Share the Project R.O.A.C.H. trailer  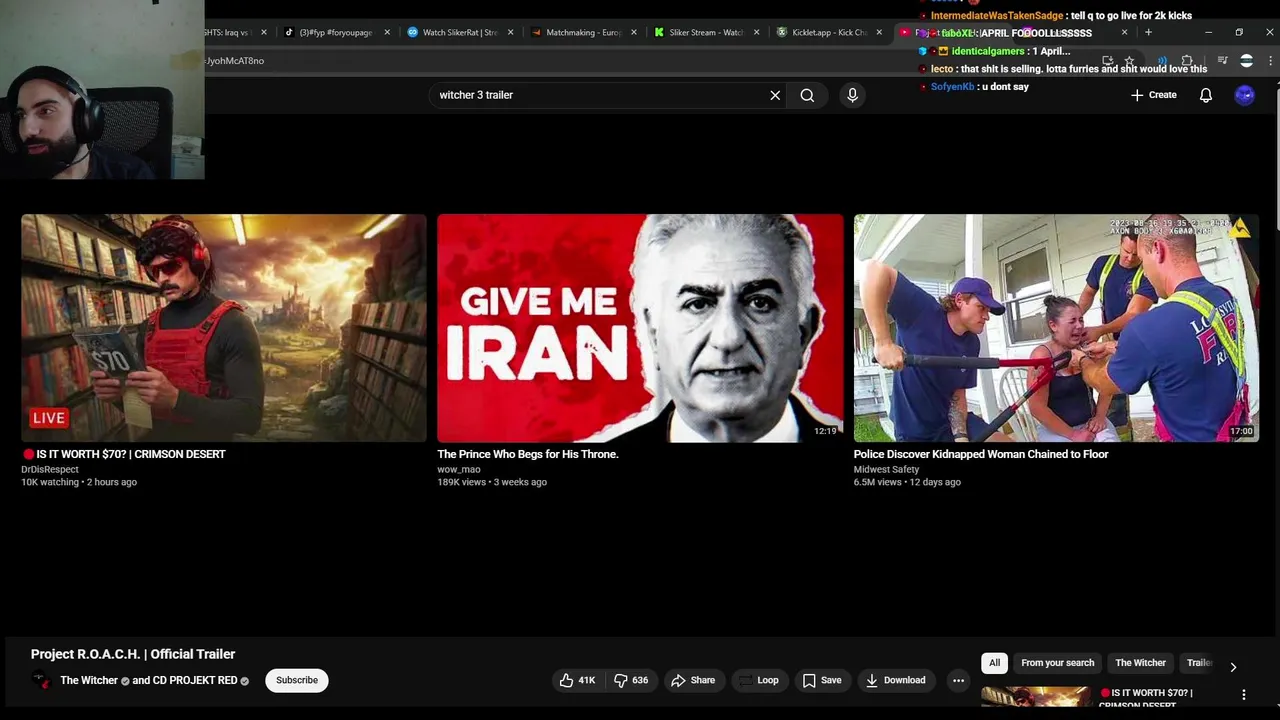pos(693,680)
